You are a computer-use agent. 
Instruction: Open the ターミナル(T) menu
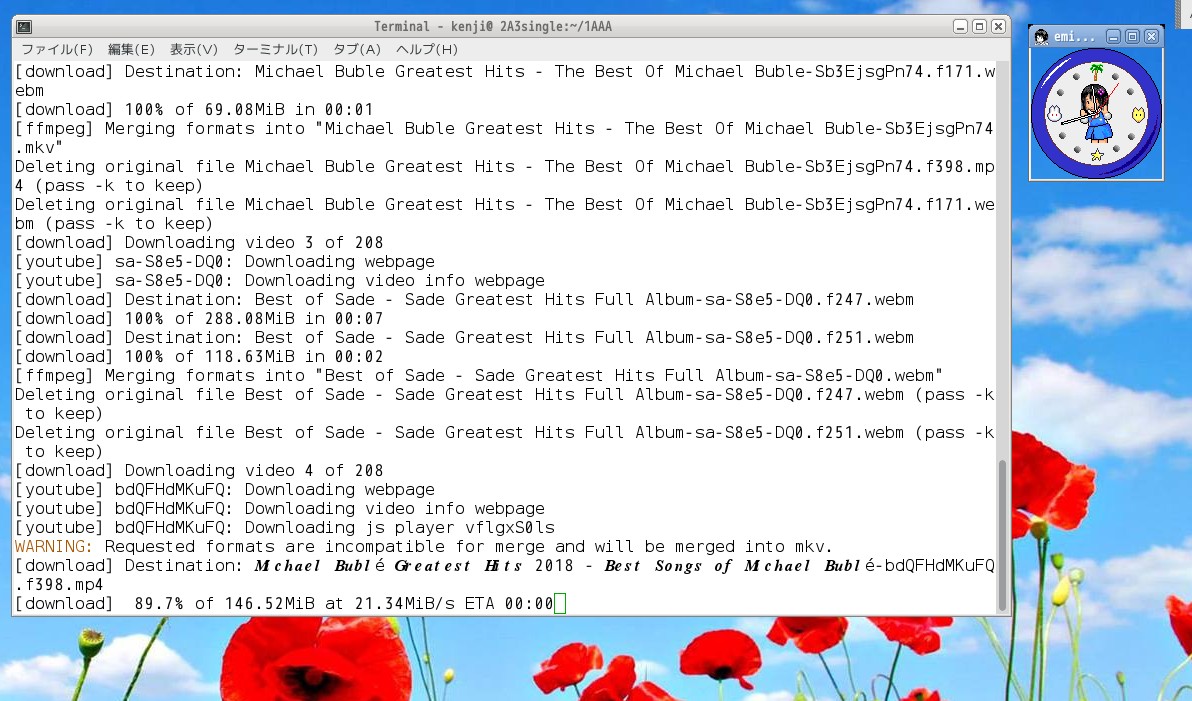(x=275, y=49)
